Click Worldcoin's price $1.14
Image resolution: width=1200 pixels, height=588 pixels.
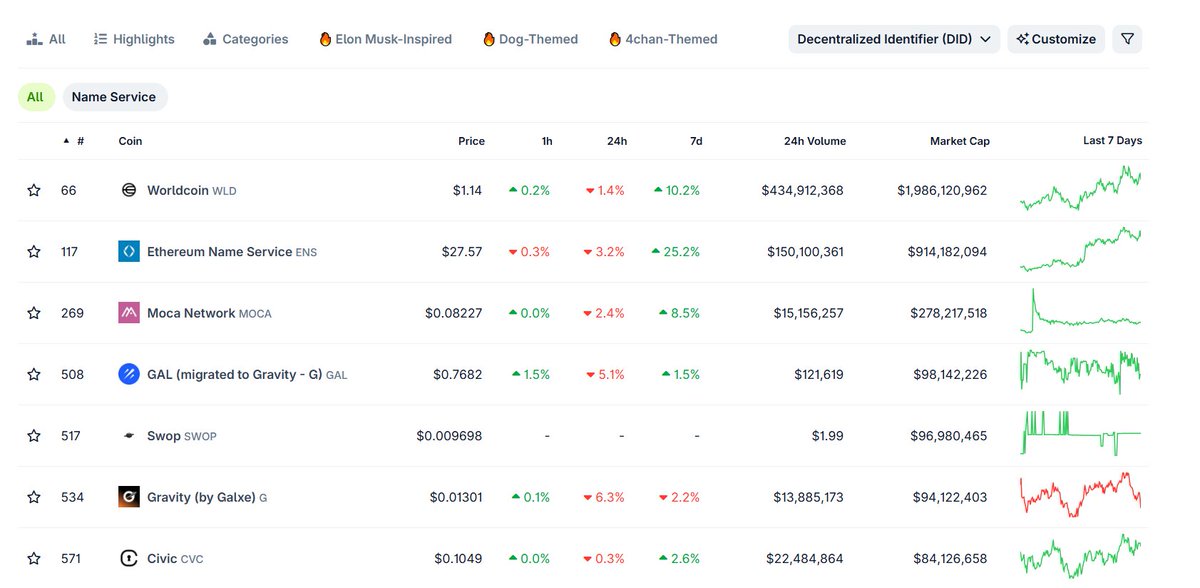467,190
